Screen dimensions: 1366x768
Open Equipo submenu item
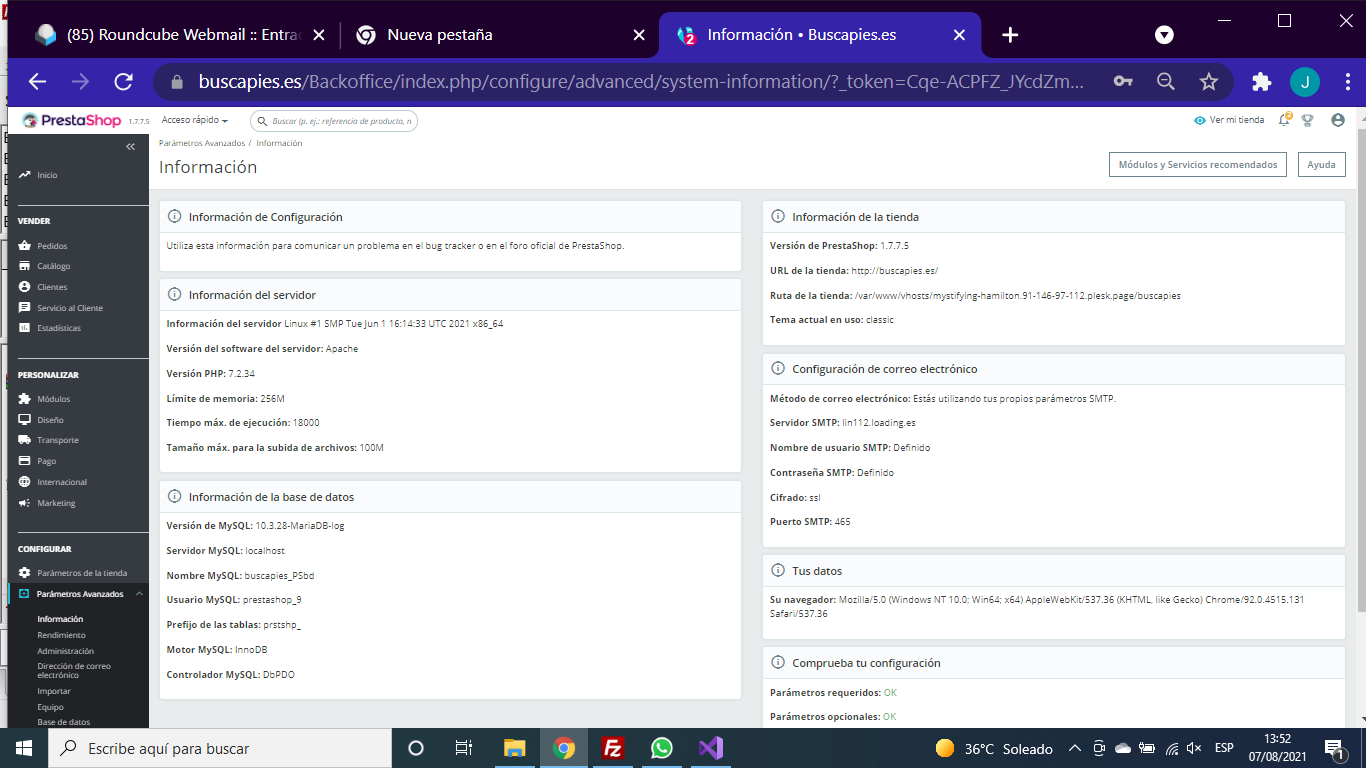[50, 707]
